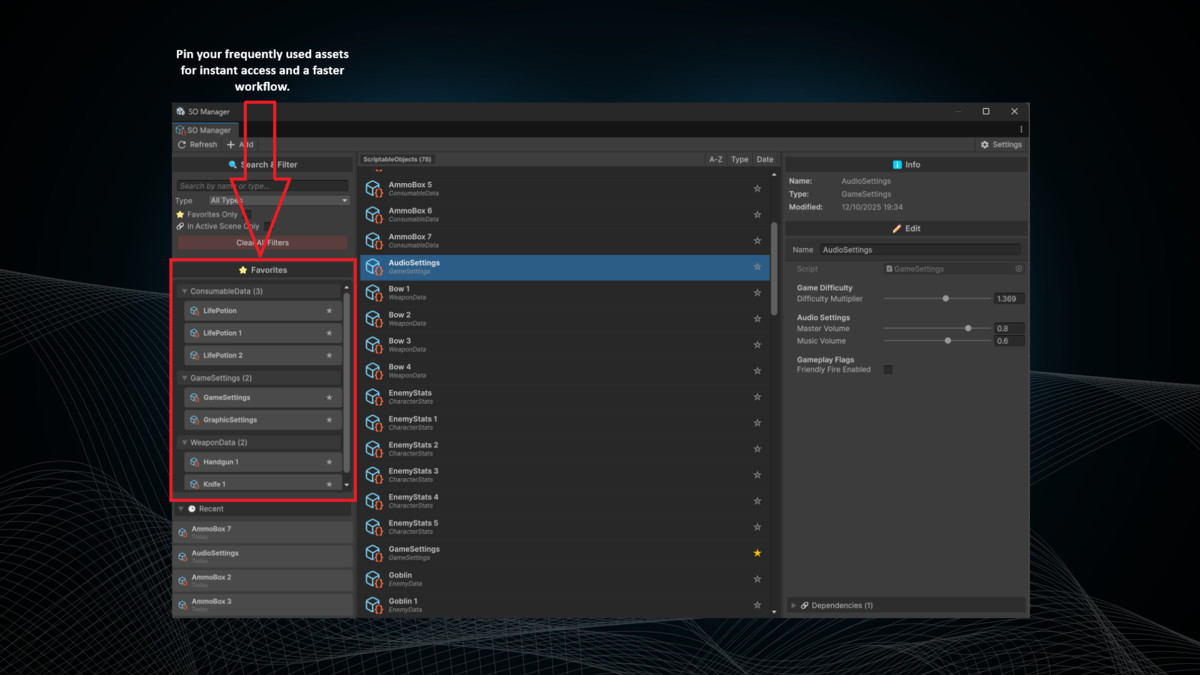
Task: Click the cube icon beside AudioSettings entry
Action: coord(374,266)
